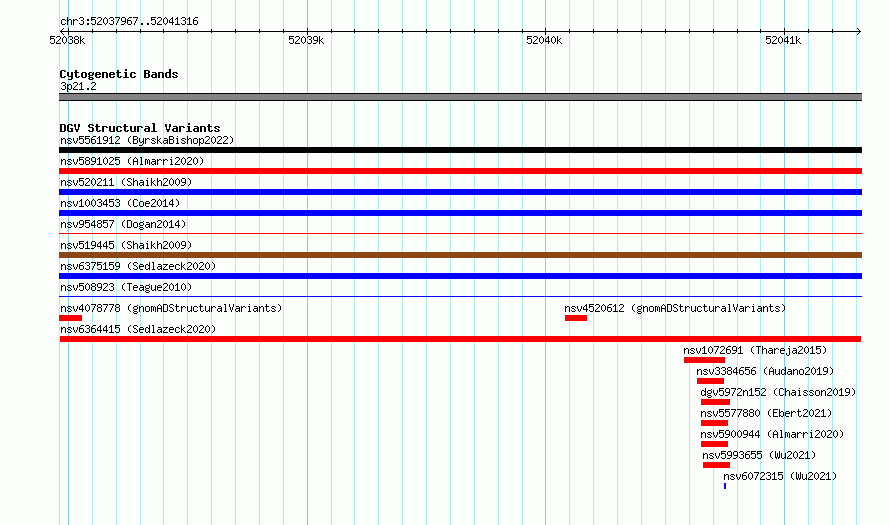Click the red dgv5972n152 Chaisson2019 bar

(x=715, y=402)
